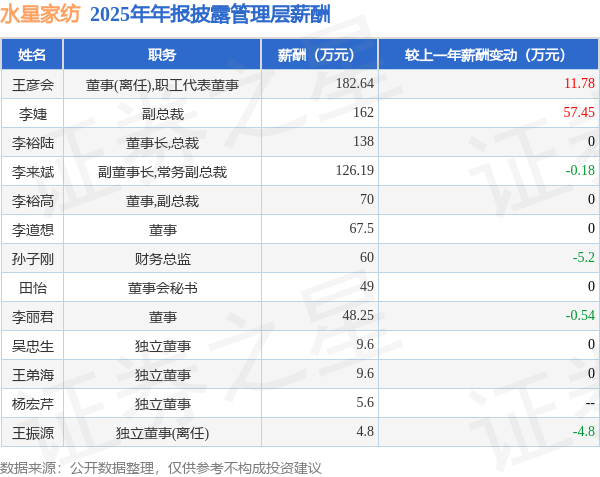Click the position 副董事长,常务副总裁
Viewport: 600px width, 477px height.
point(162,172)
